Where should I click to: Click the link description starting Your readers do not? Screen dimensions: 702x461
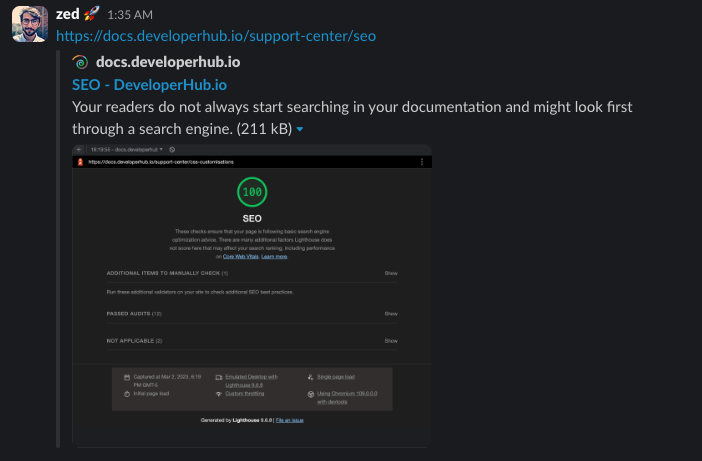[x=352, y=118]
